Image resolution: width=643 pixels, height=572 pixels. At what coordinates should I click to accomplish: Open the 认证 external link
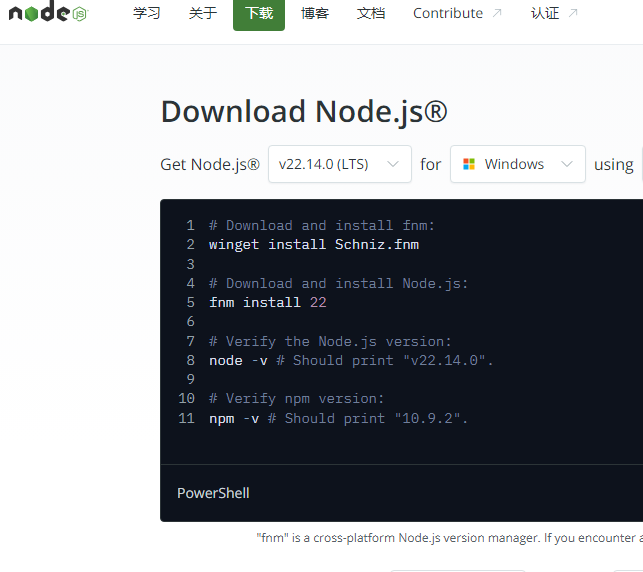[x=554, y=13]
